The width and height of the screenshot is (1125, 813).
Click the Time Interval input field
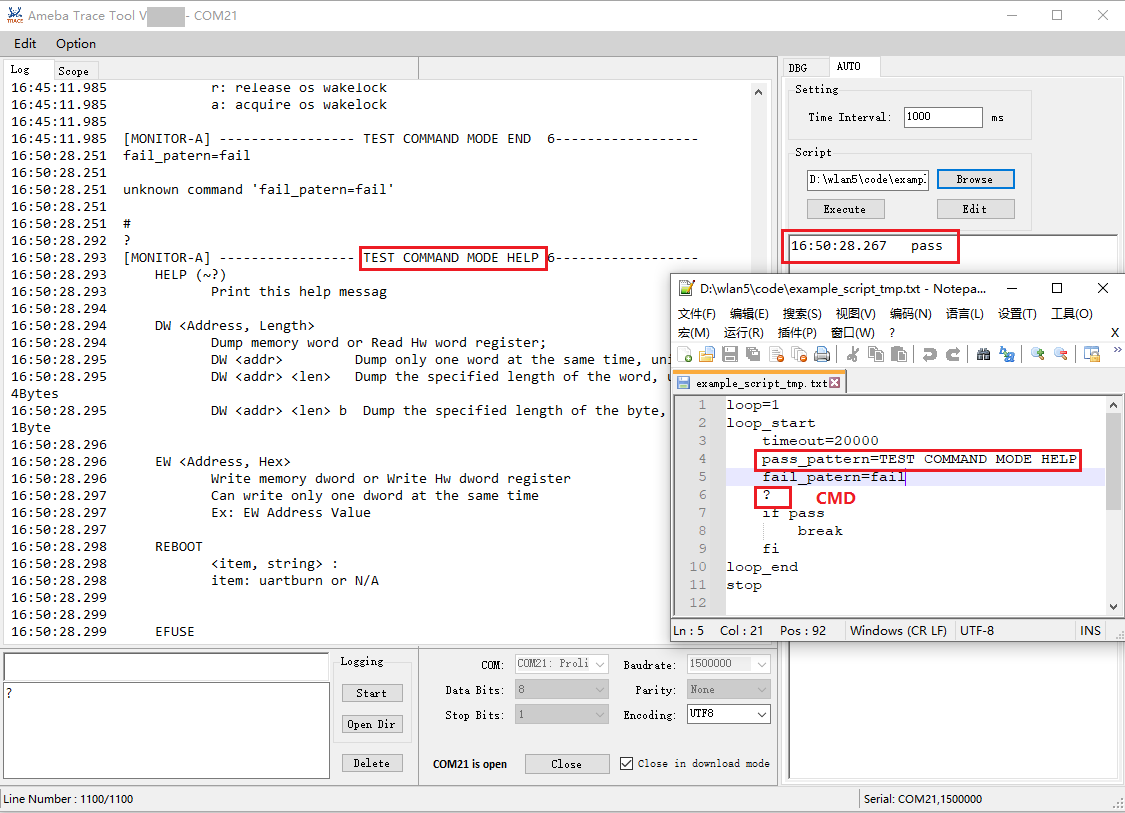click(x=942, y=117)
